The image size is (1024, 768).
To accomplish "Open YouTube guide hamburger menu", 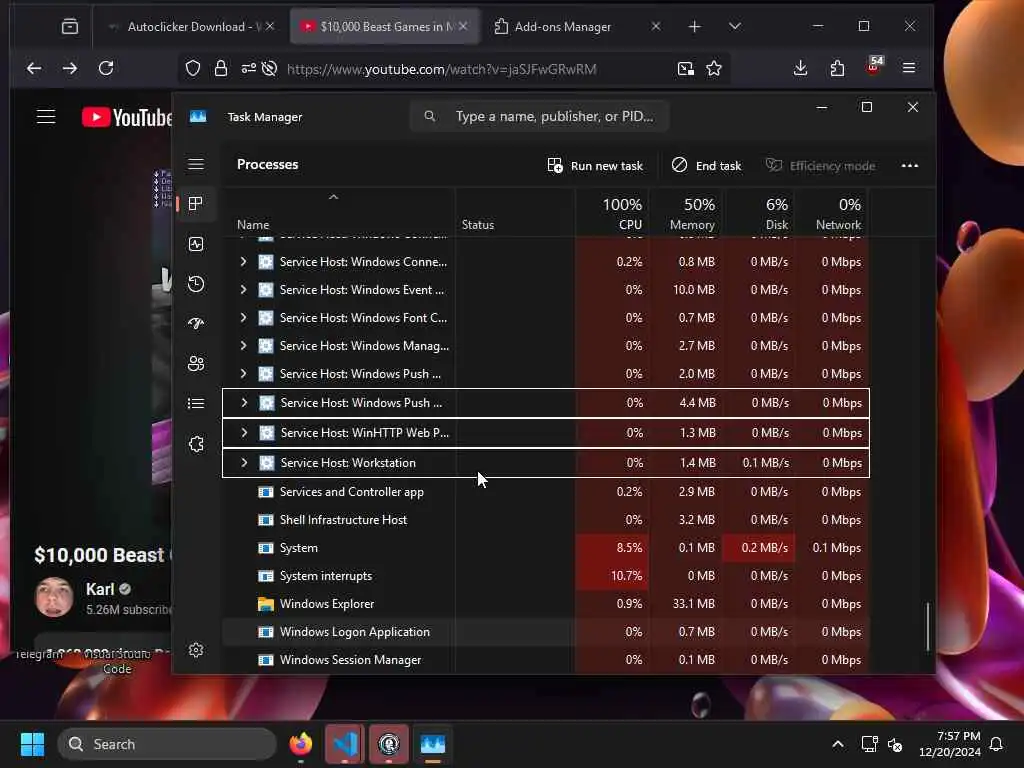I will click(x=46, y=117).
